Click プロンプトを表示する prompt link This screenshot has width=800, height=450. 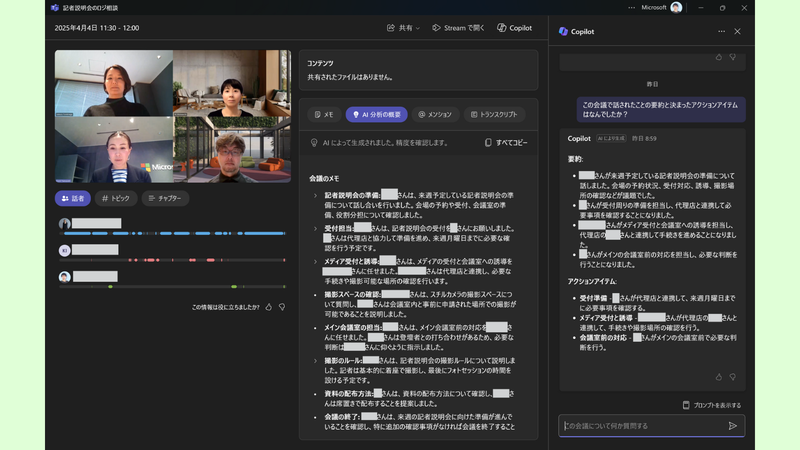(711, 405)
